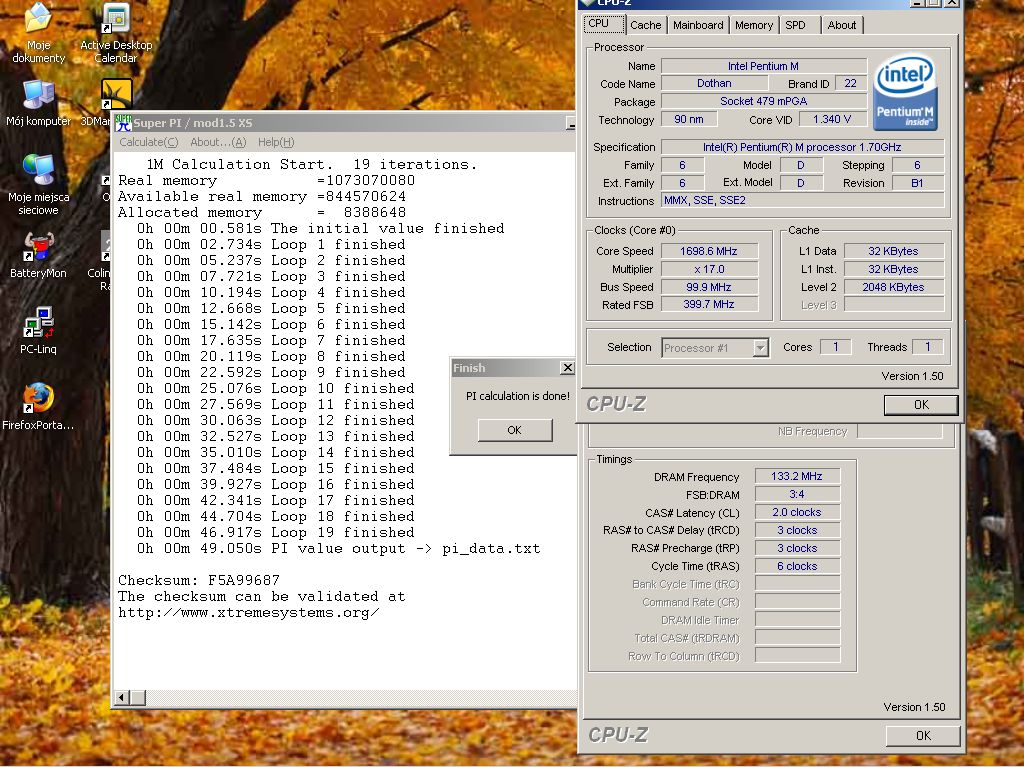The width and height of the screenshot is (1024, 768).
Task: Open the About menu in Super PI
Action: tap(217, 142)
